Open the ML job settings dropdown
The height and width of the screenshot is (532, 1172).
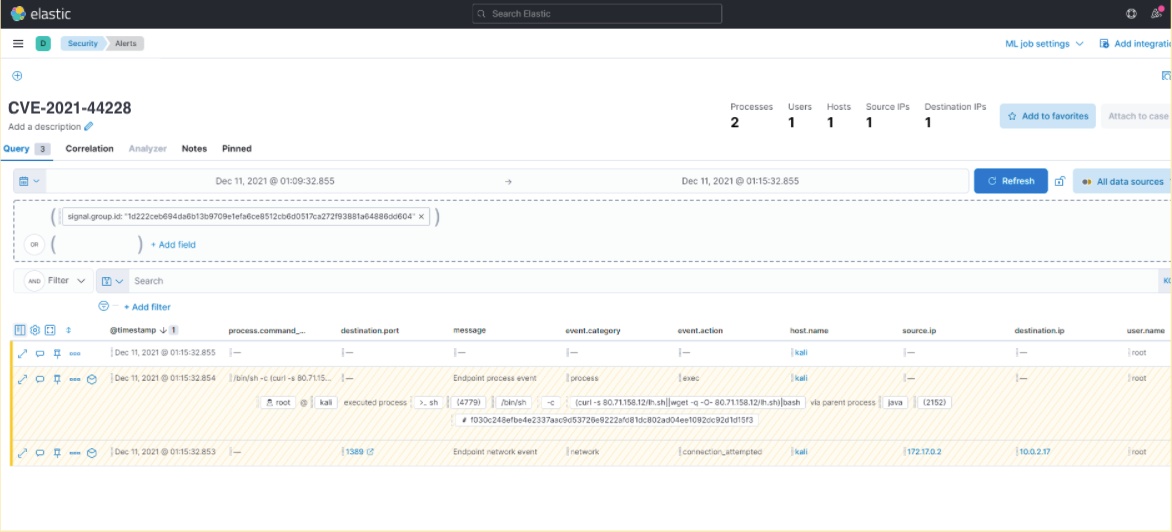(1043, 44)
